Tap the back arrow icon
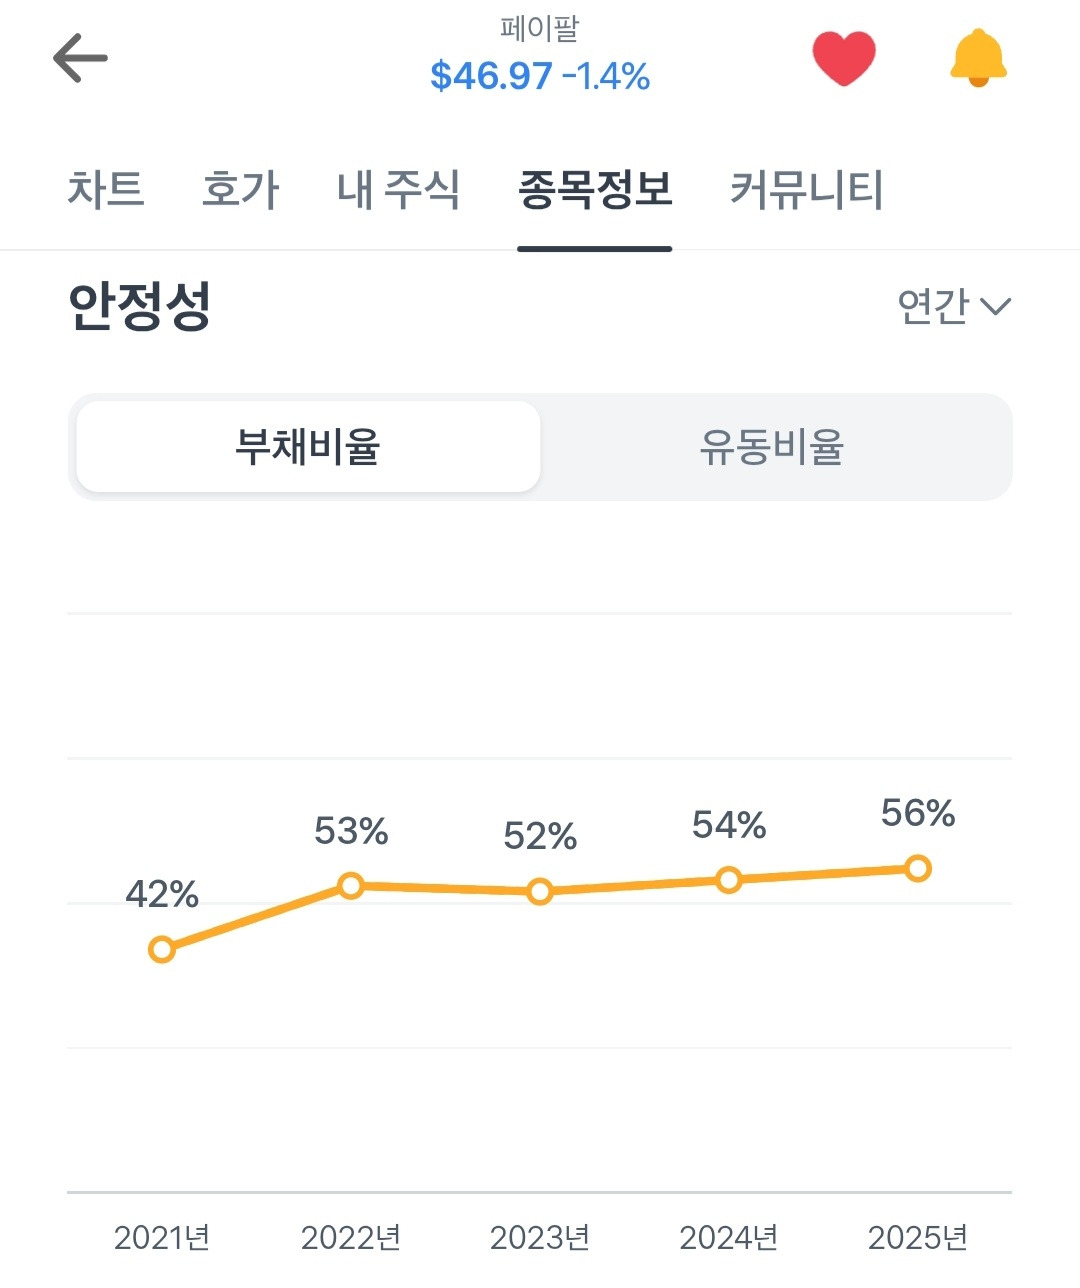Viewport: 1080px width, 1288px height. coord(80,58)
